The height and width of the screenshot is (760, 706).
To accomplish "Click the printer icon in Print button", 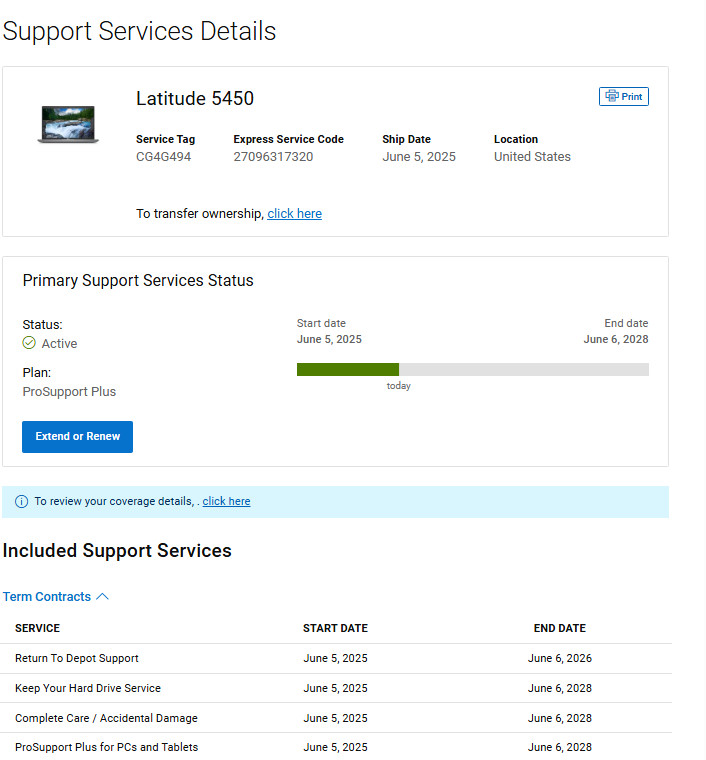I will click(x=612, y=96).
